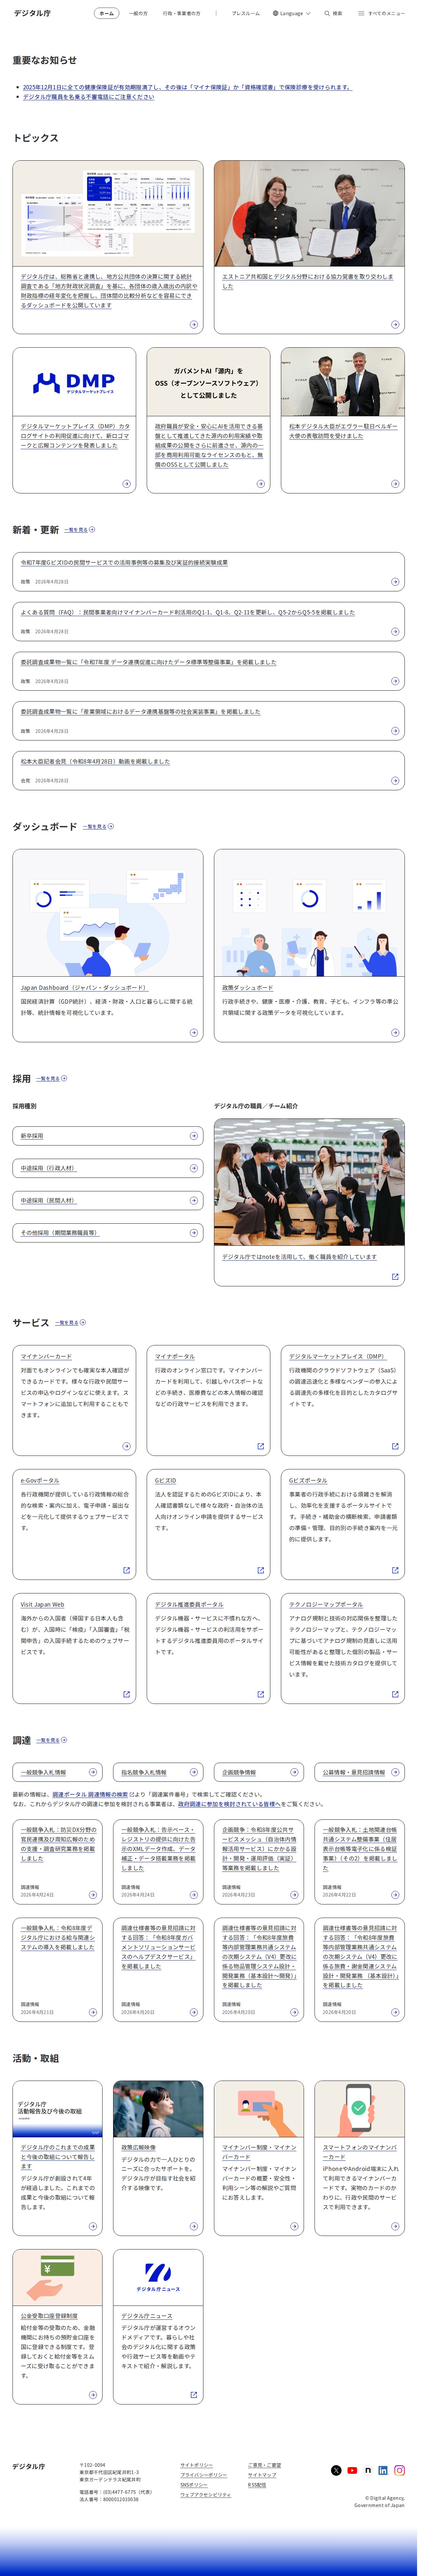
Task: Open 中途採用（行政人材） recruitment button
Action: [x=108, y=1168]
